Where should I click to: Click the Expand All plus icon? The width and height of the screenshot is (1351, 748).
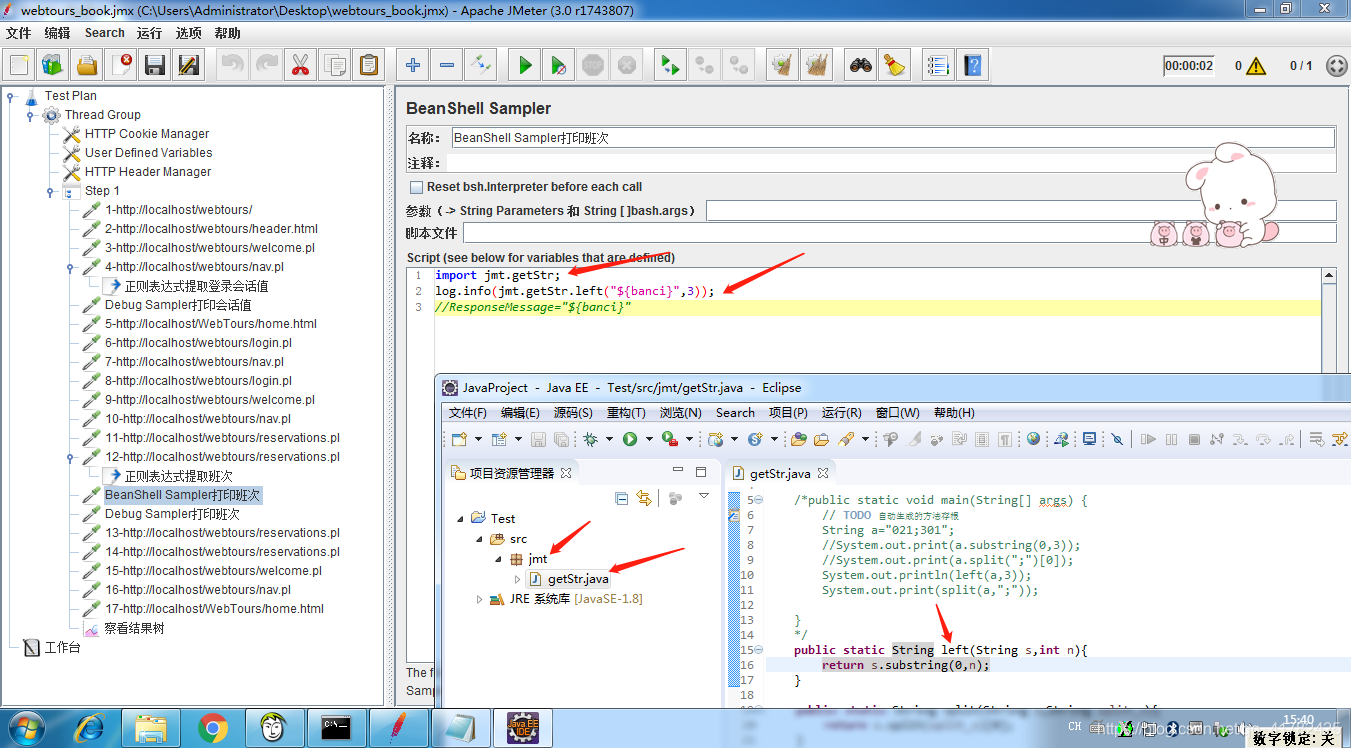(413, 66)
